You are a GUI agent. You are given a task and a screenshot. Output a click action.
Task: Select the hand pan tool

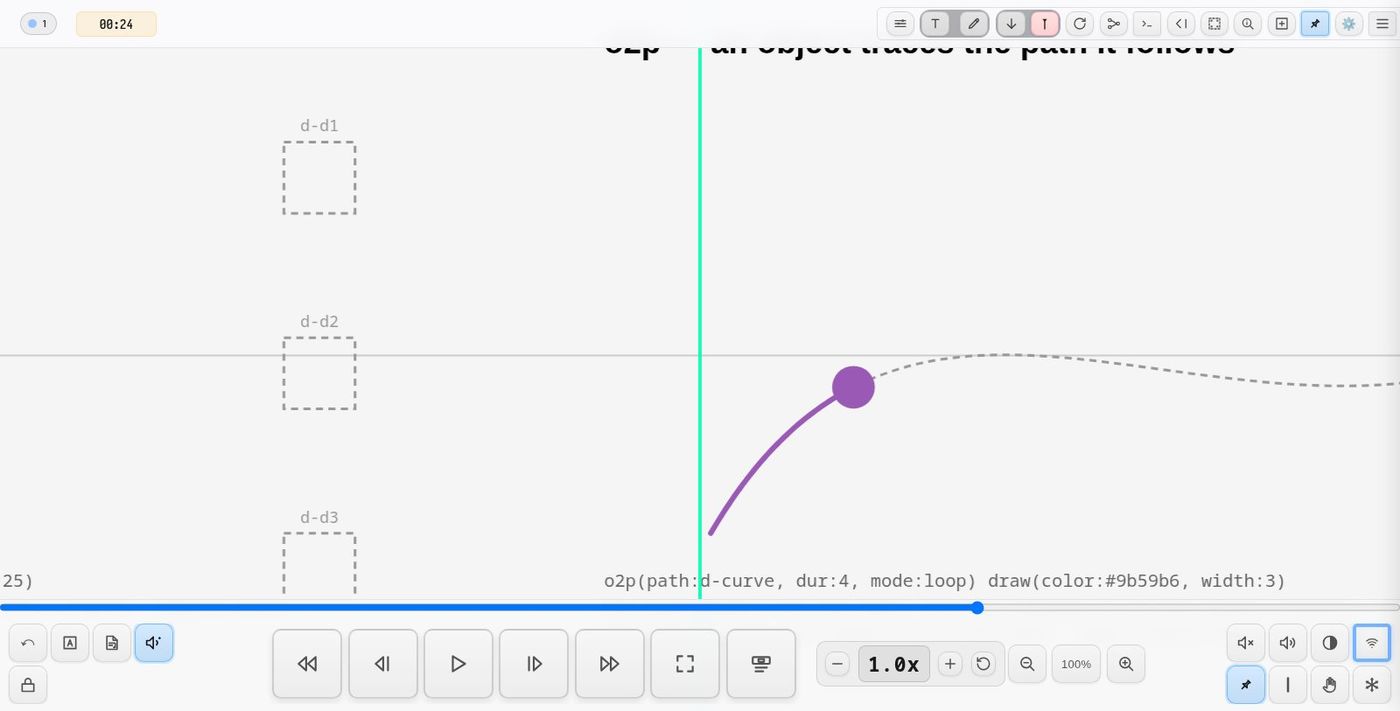pyautogui.click(x=1330, y=685)
